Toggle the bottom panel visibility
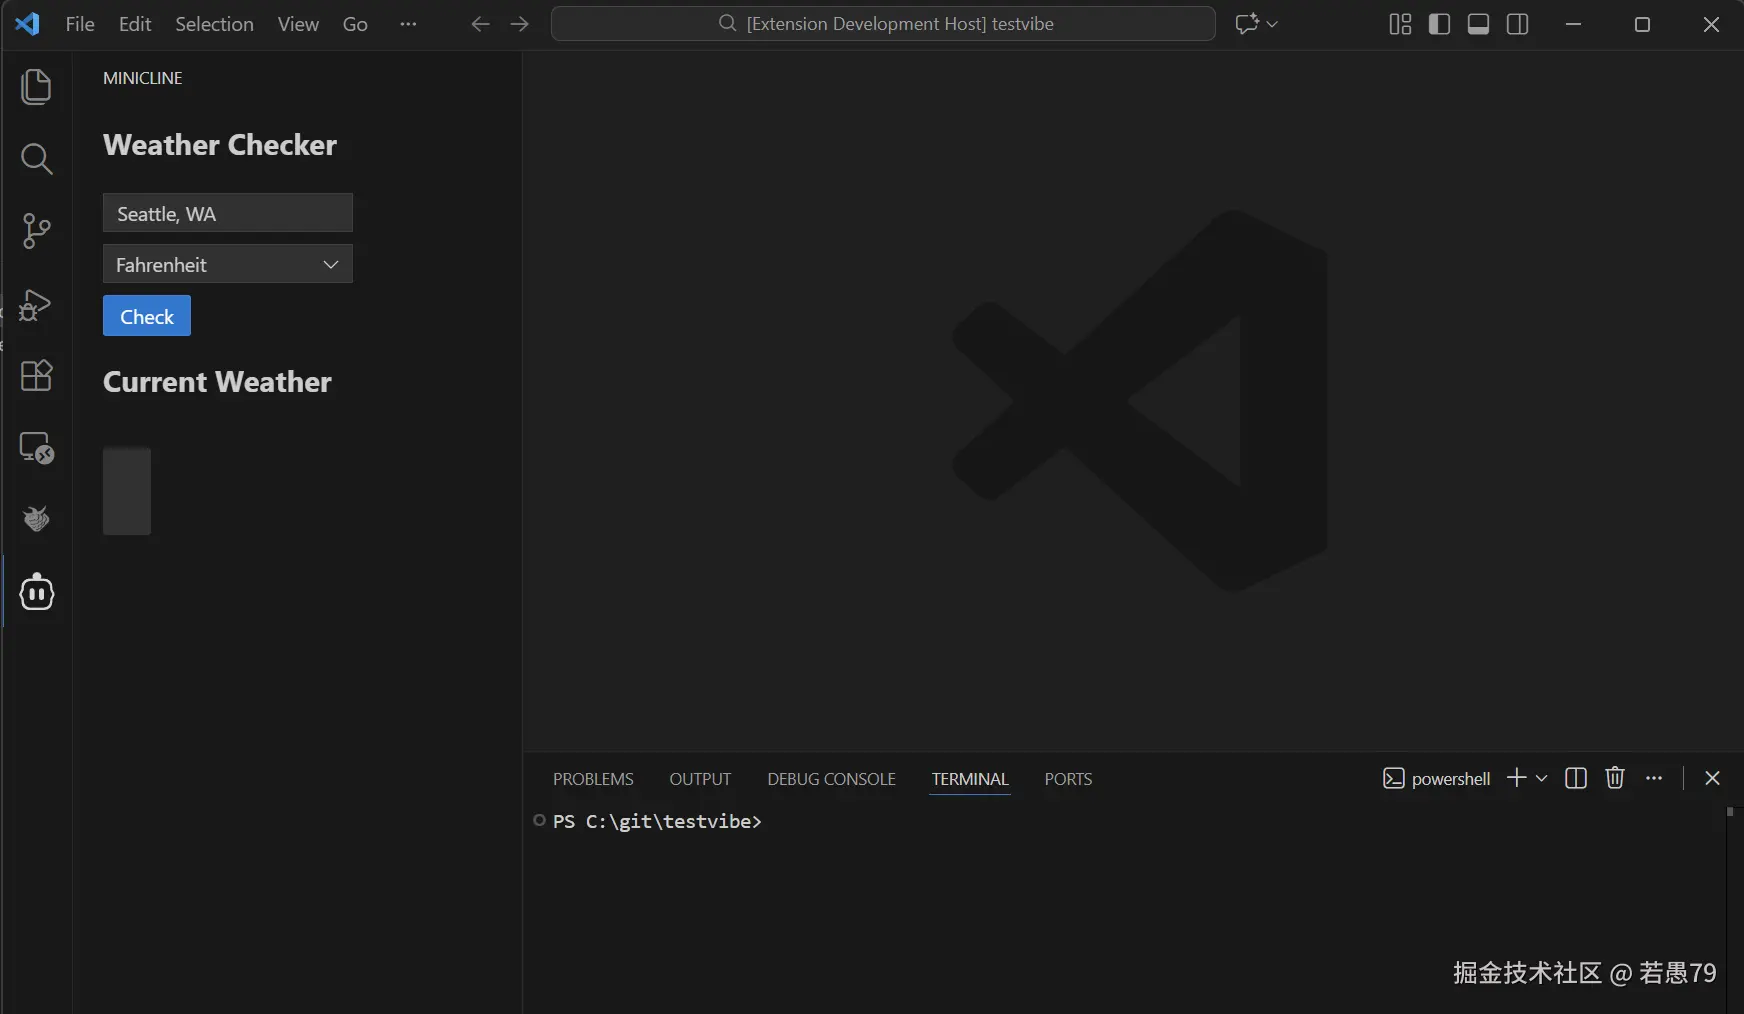 point(1478,24)
